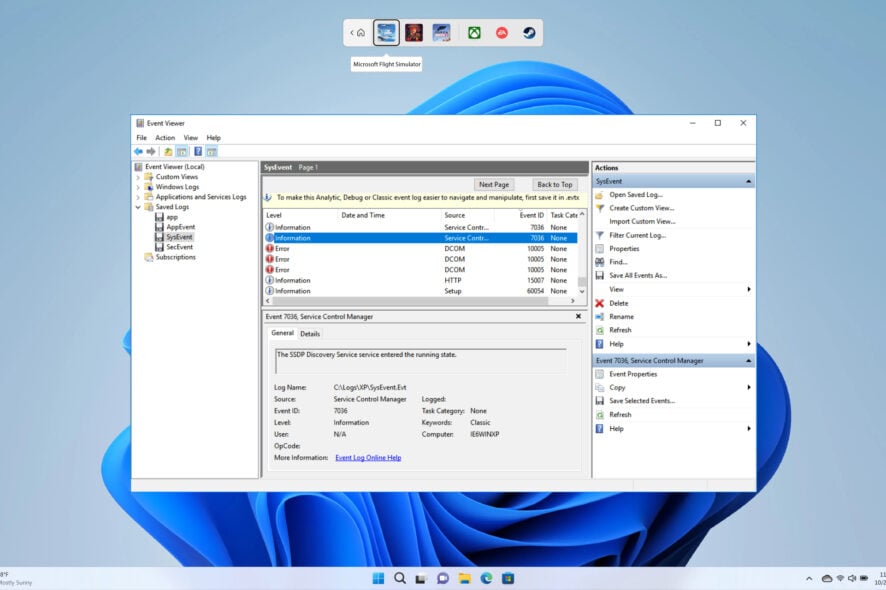Click the Back arrow in Event Viewer toolbar

[x=138, y=151]
